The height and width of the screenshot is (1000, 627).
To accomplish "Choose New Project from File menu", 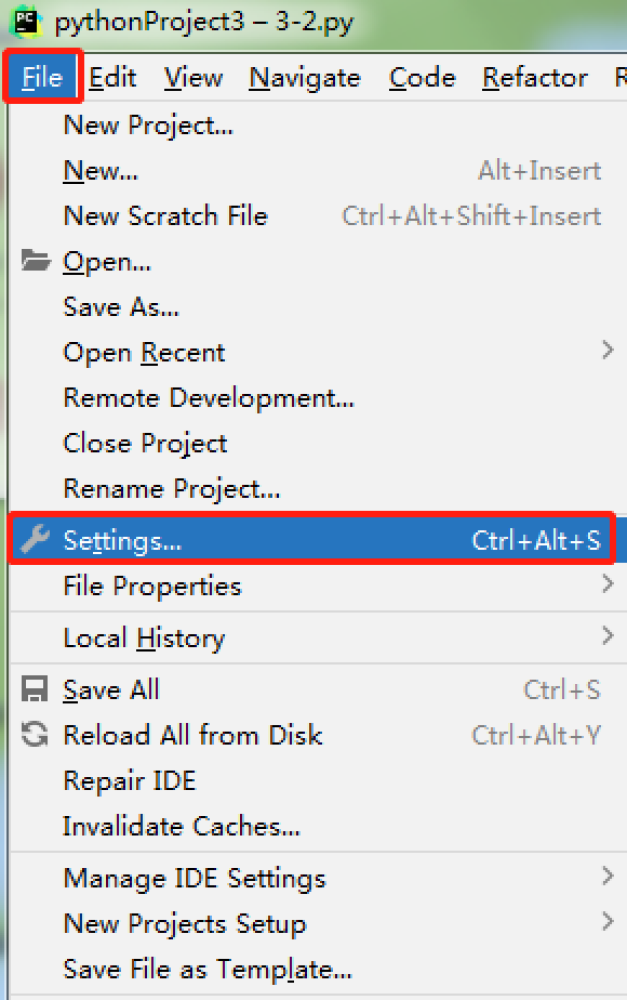I will pyautogui.click(x=148, y=126).
